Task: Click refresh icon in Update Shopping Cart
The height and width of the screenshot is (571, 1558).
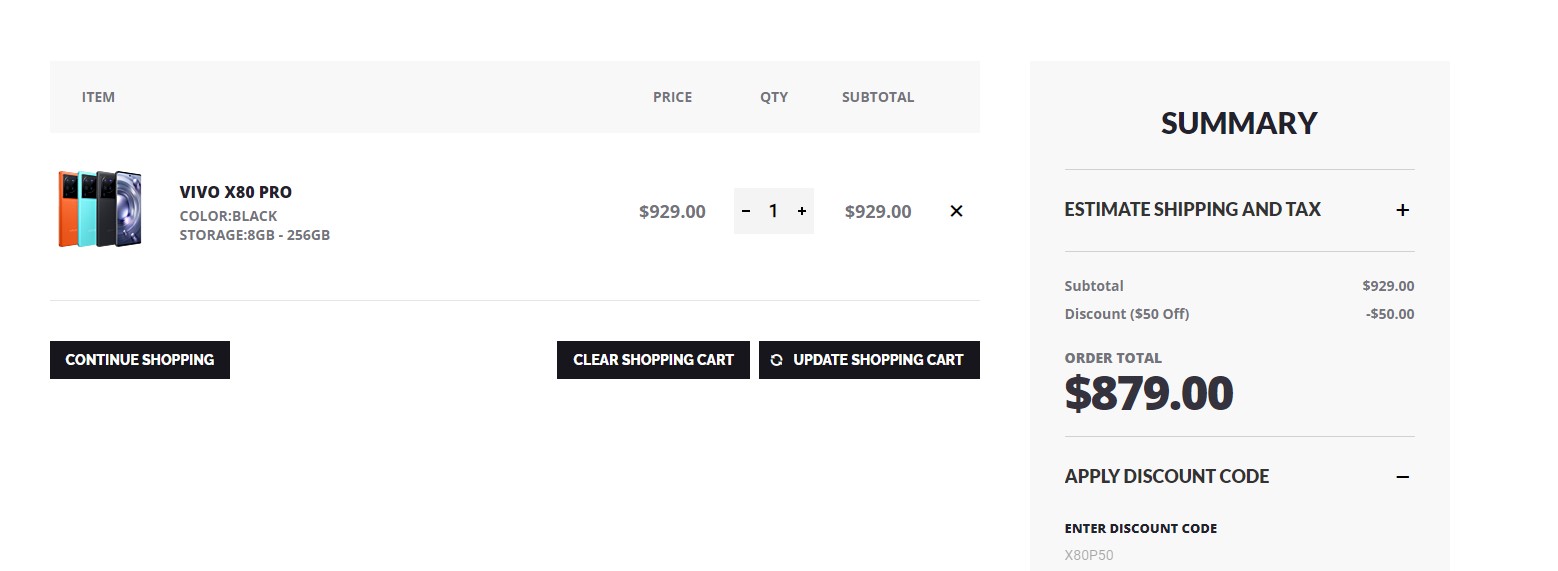Action: (777, 360)
